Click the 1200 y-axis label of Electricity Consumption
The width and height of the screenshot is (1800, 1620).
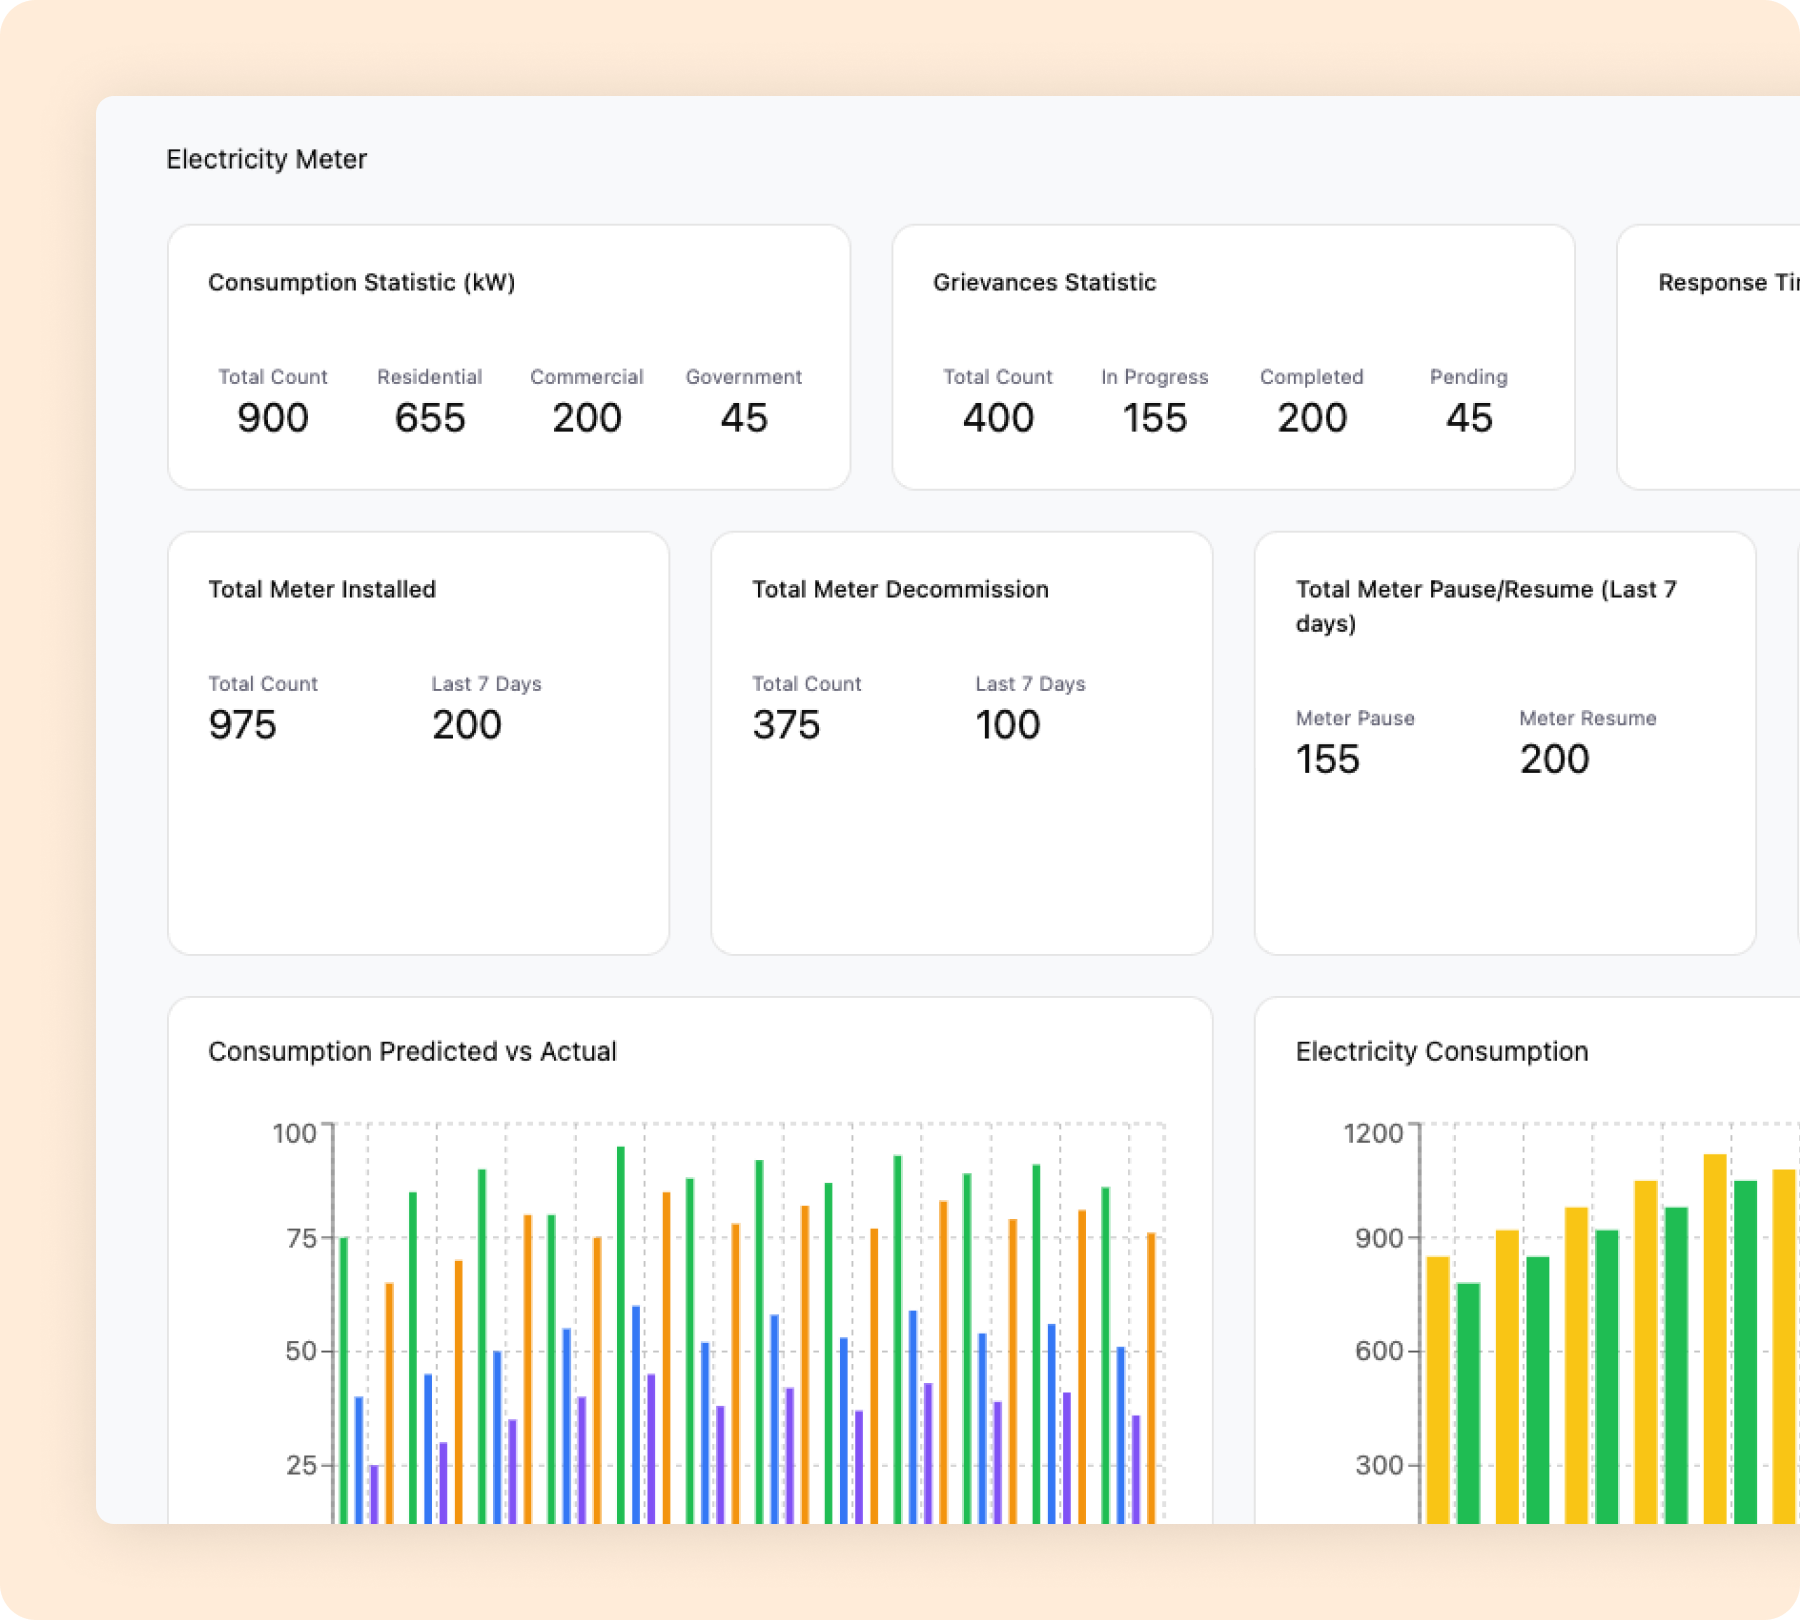(x=1374, y=1133)
